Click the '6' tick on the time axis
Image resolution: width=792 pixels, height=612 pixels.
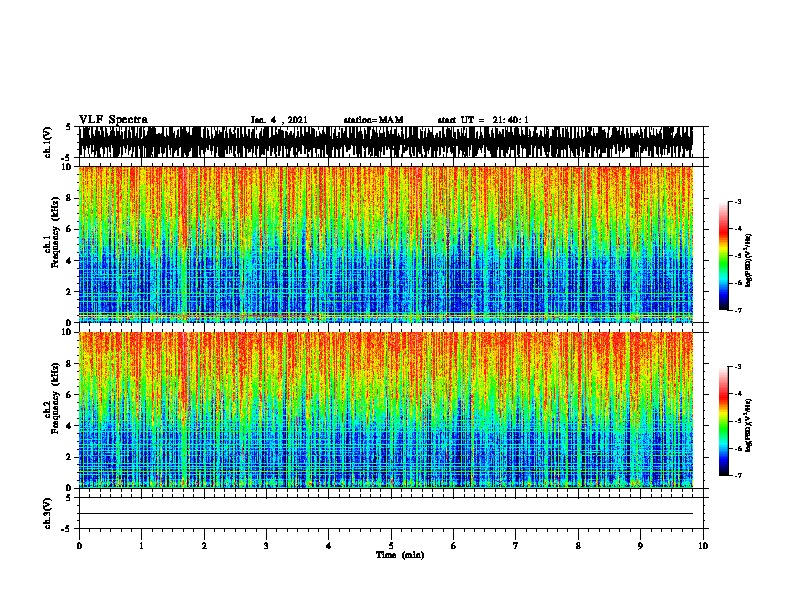point(454,546)
